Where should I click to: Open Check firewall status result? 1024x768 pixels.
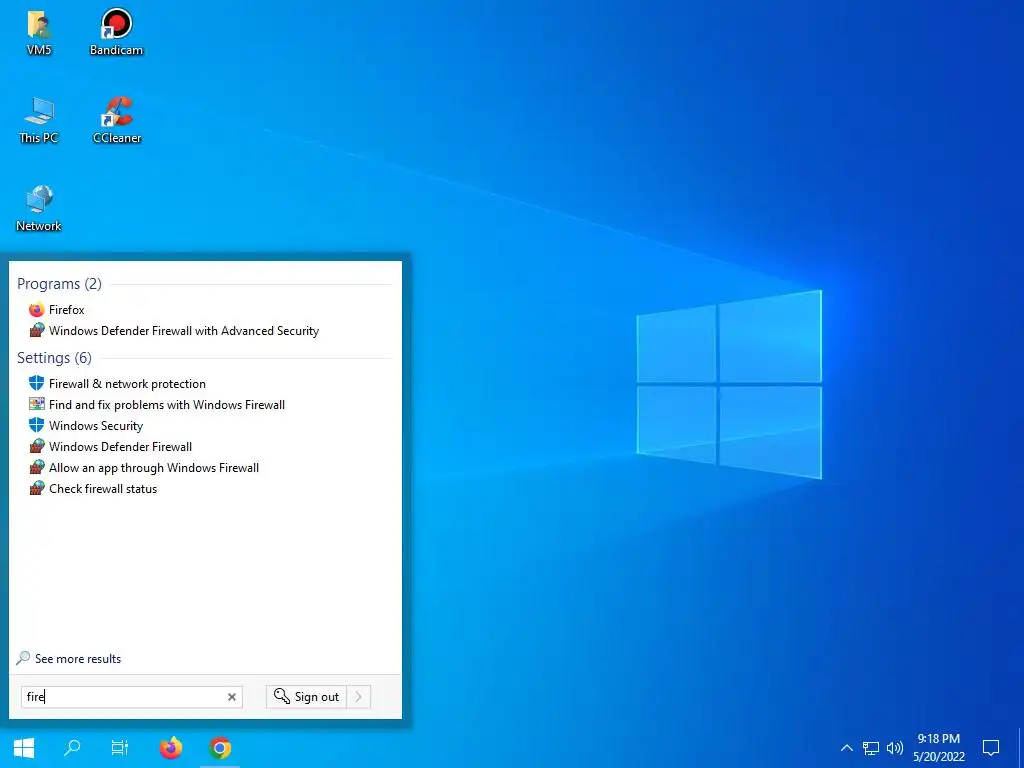(x=103, y=488)
